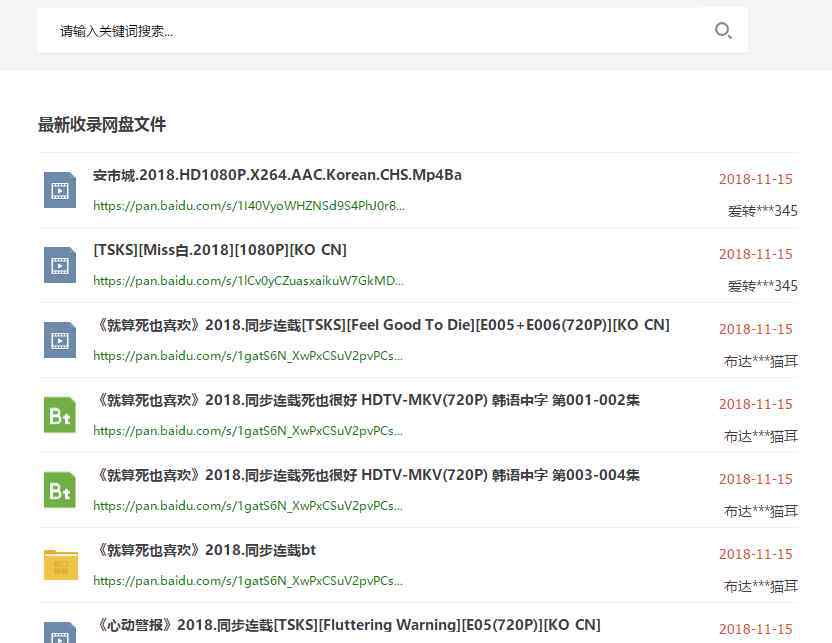Click pan URL under 第003-004集 entry

tap(248, 506)
